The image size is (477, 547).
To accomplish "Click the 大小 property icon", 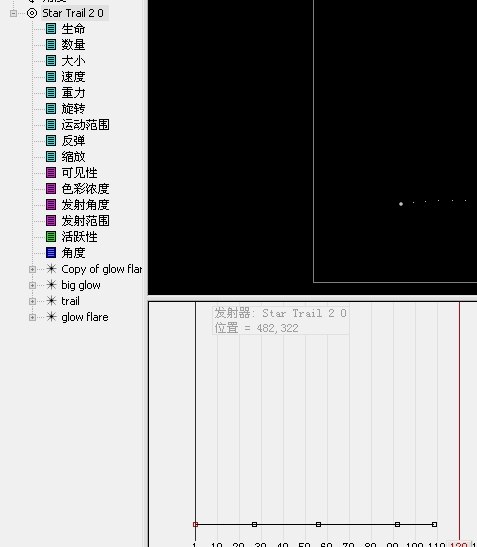I will [x=51, y=61].
